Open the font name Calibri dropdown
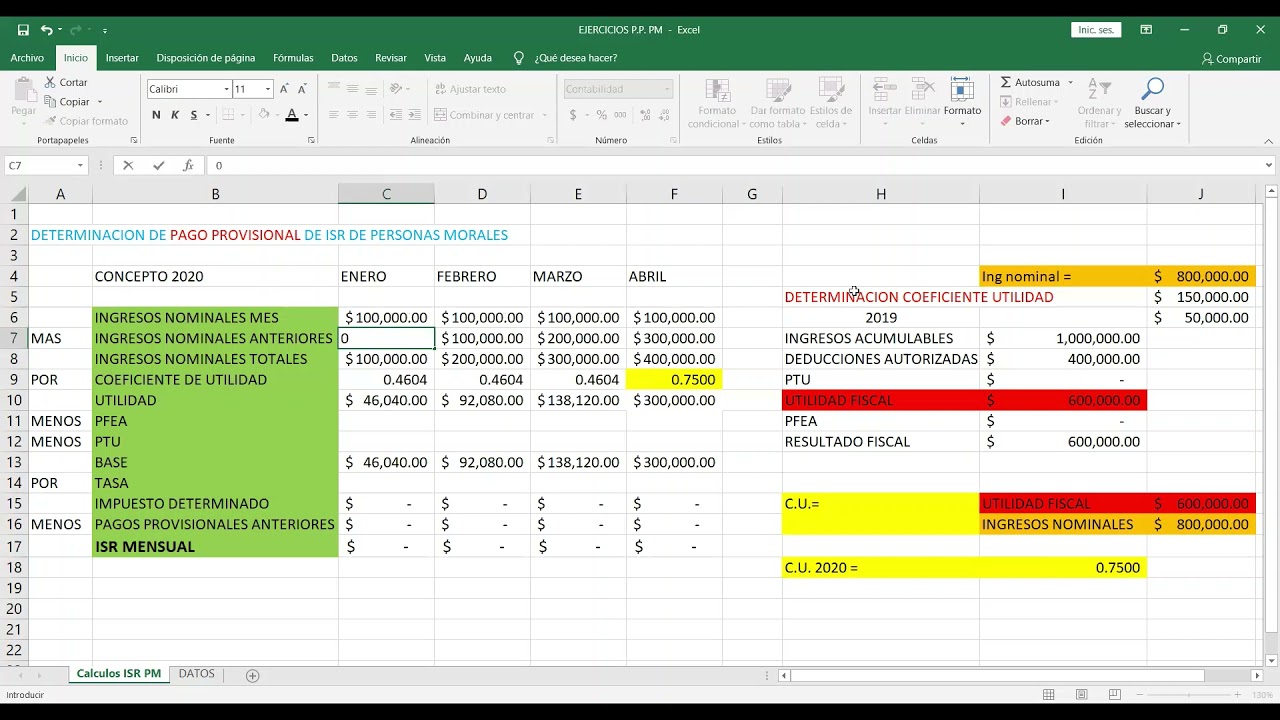1280x720 pixels. pyautogui.click(x=226, y=89)
